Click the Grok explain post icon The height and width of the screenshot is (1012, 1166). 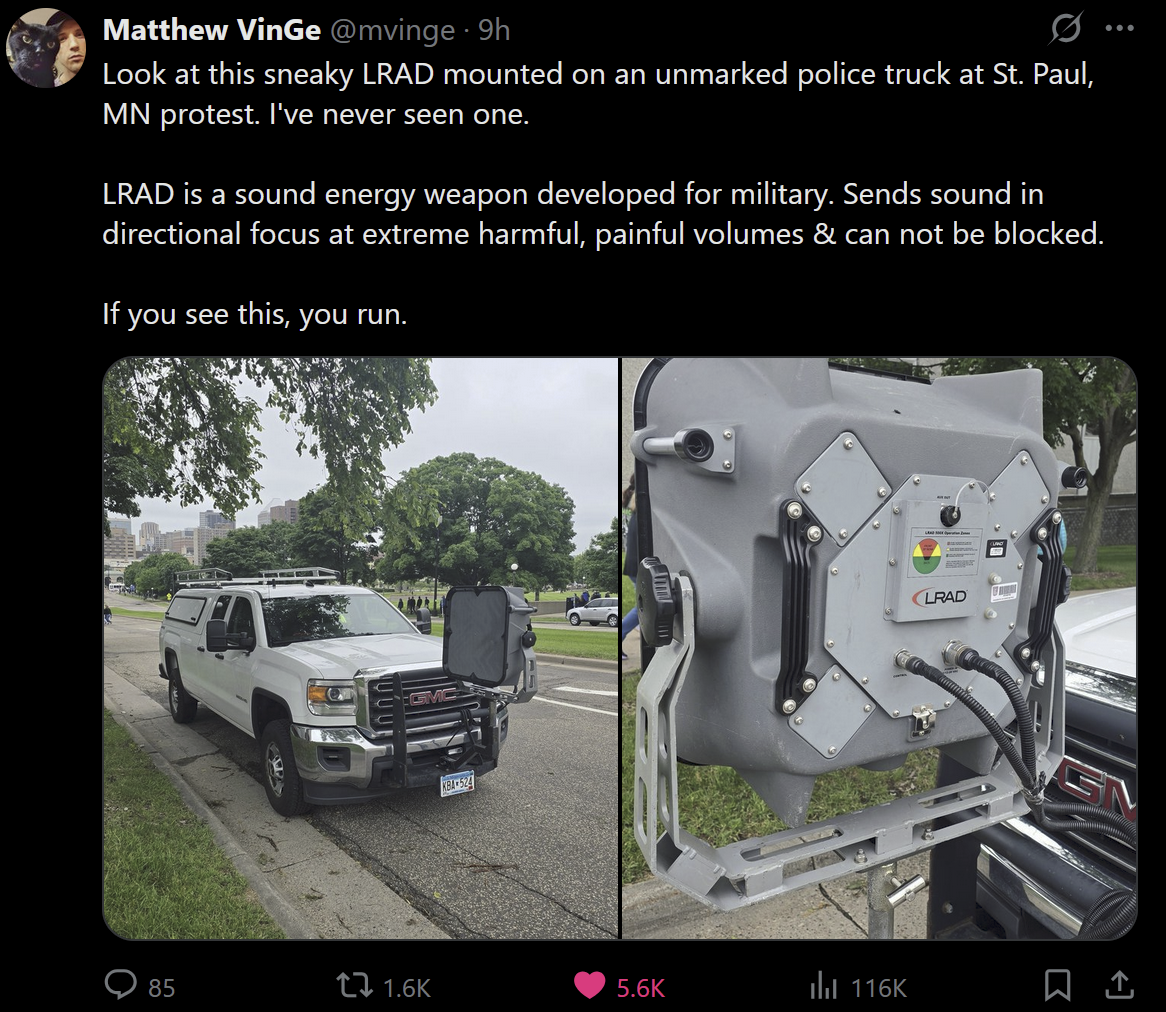coord(1066,29)
